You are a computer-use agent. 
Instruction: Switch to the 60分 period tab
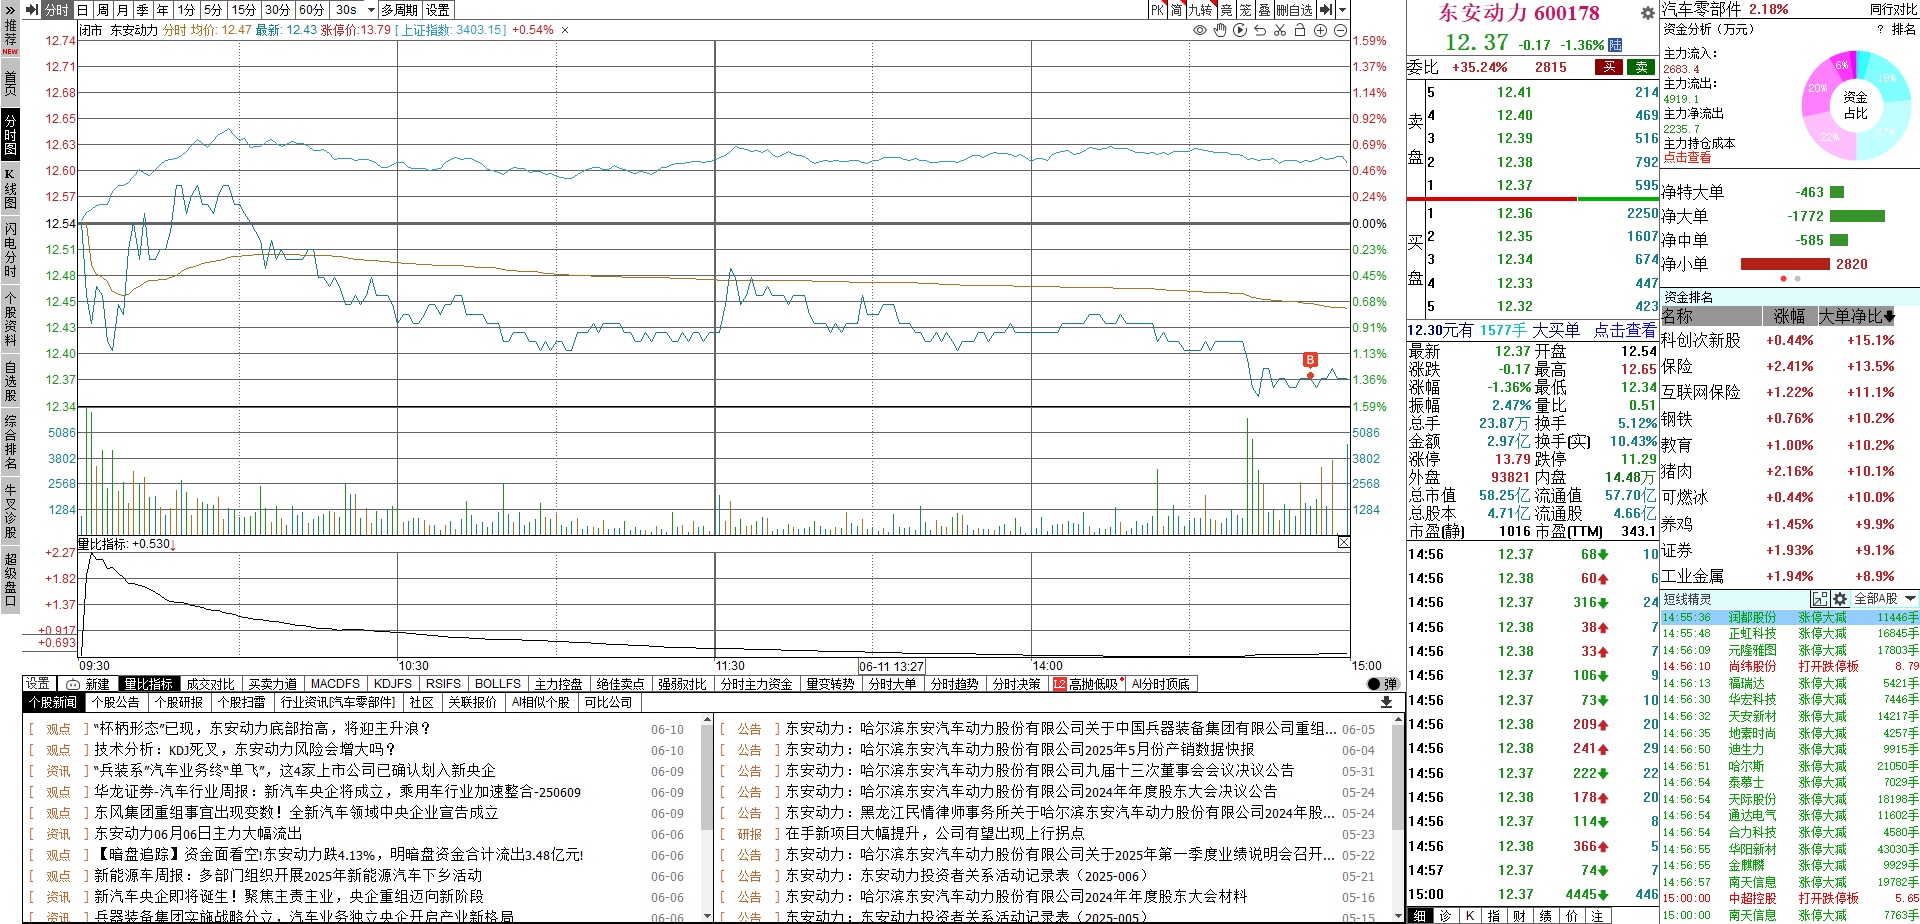point(312,10)
